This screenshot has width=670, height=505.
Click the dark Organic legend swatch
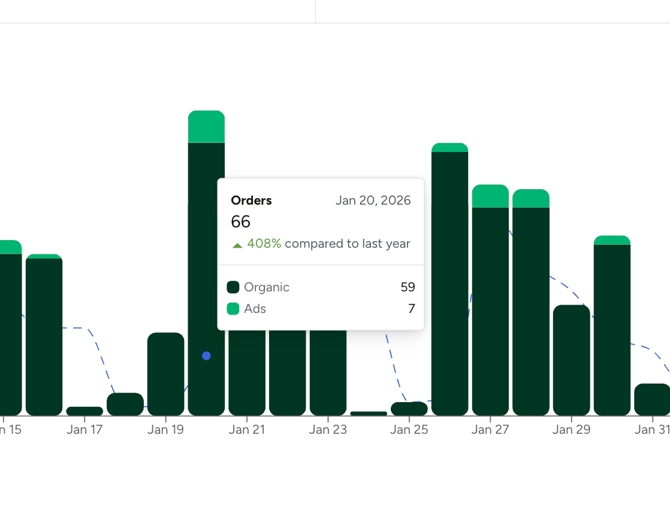click(233, 287)
